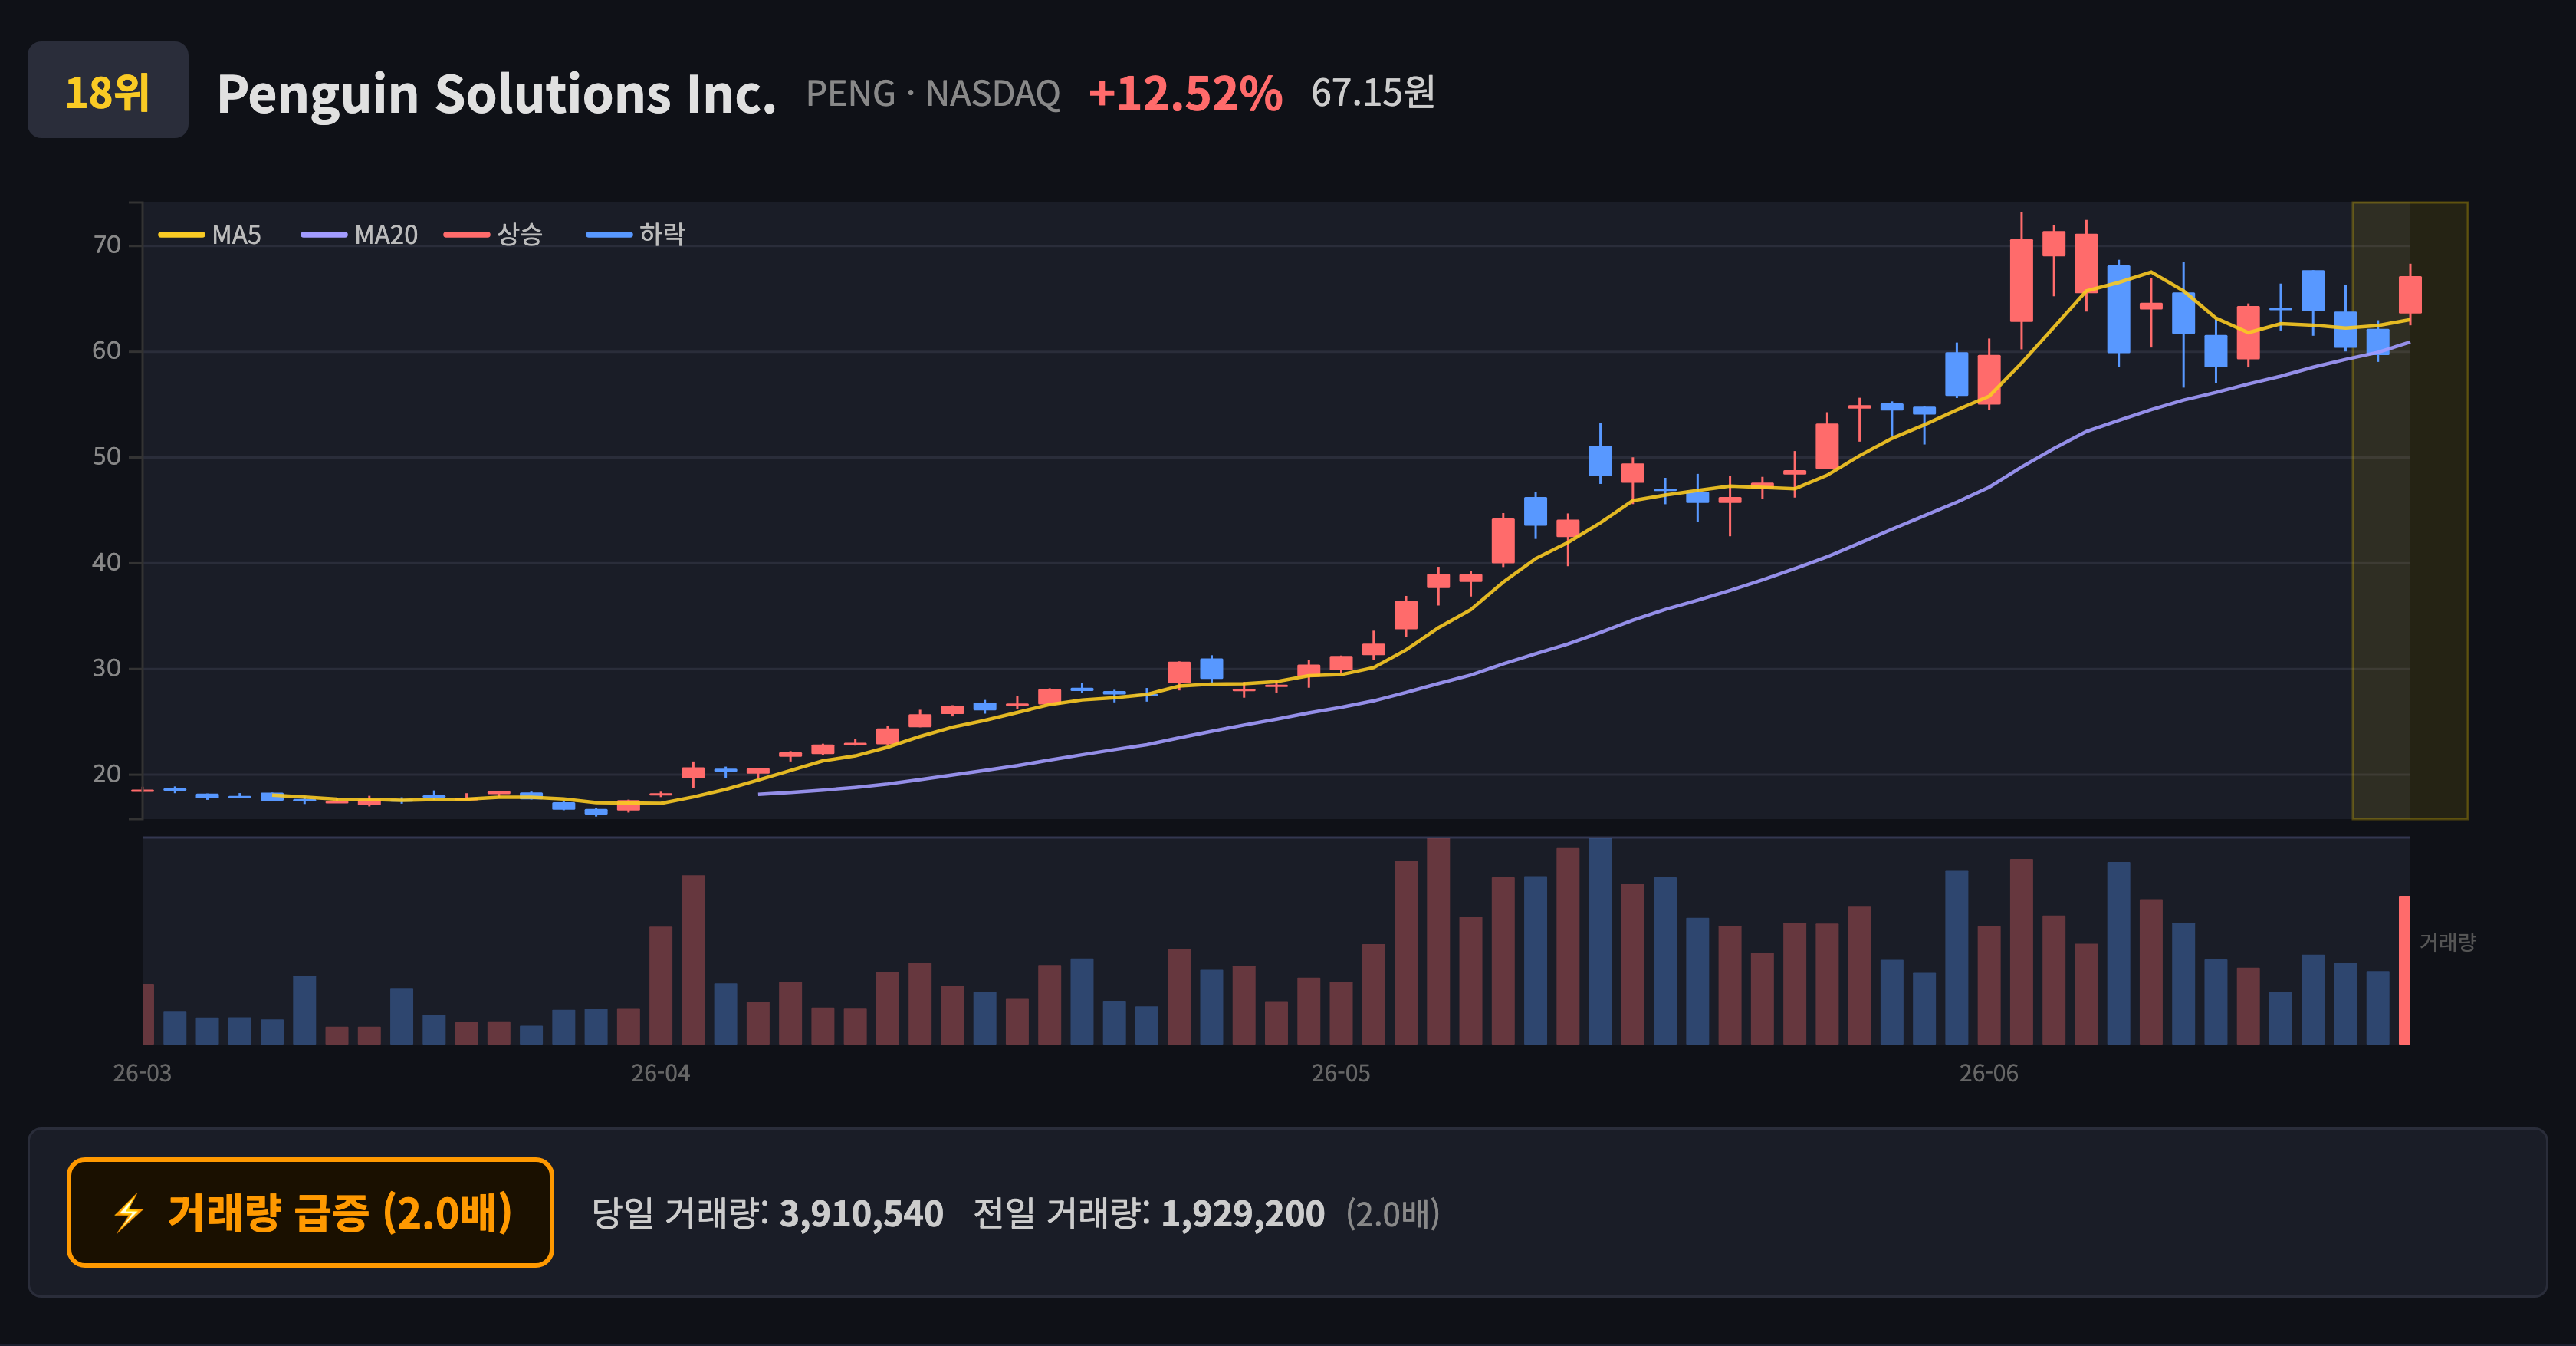Click the PENG · NASDAQ ticker label
The image size is (2576, 1346).
tap(932, 94)
